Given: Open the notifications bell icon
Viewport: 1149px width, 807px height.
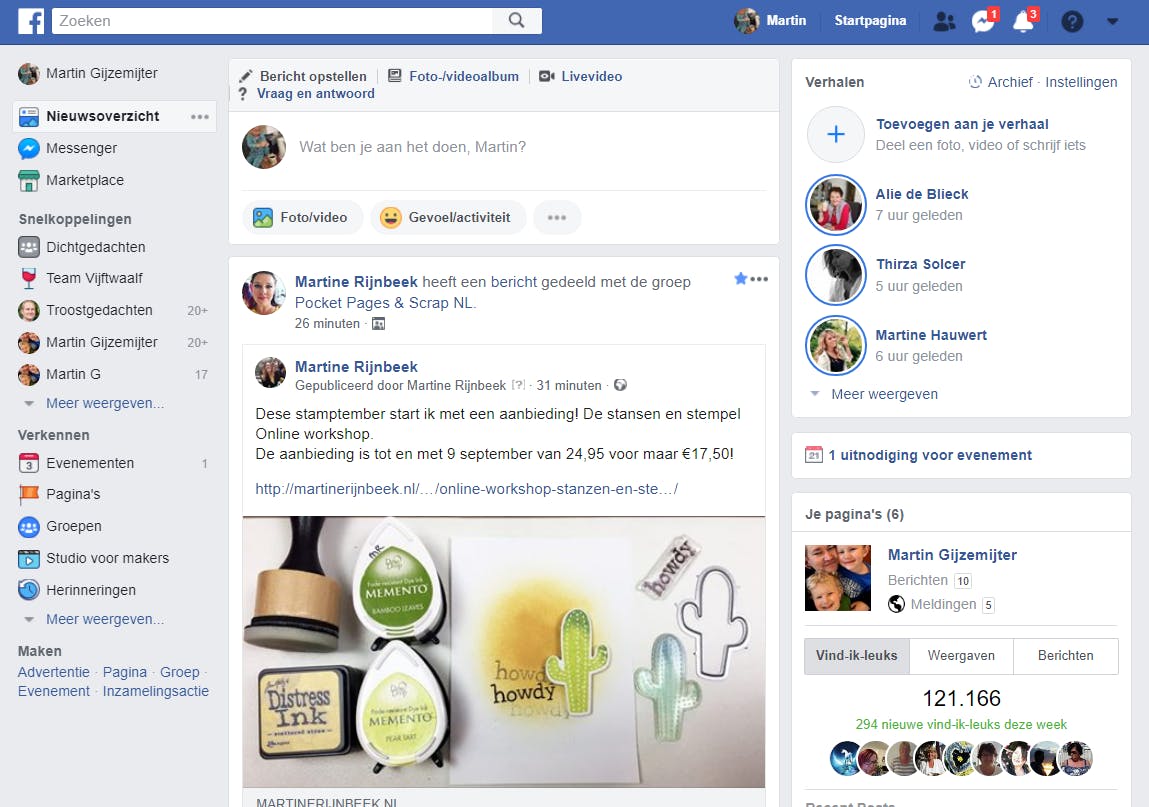Looking at the screenshot, I should point(1024,21).
